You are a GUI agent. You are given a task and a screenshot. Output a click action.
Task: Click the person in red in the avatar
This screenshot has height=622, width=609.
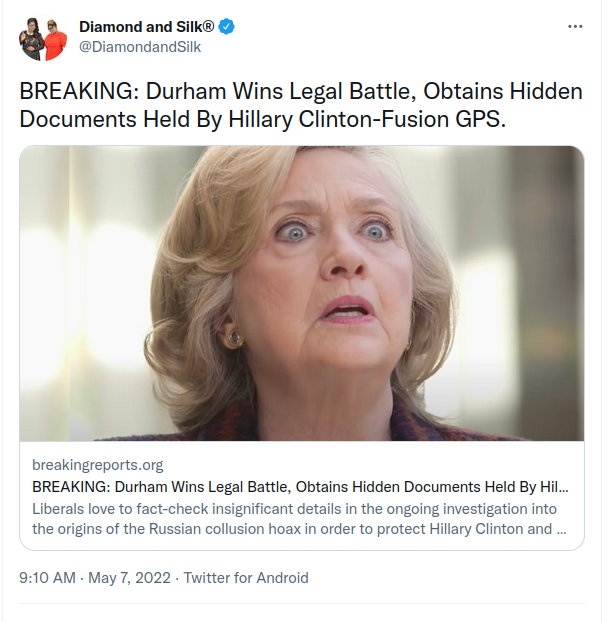(x=54, y=40)
